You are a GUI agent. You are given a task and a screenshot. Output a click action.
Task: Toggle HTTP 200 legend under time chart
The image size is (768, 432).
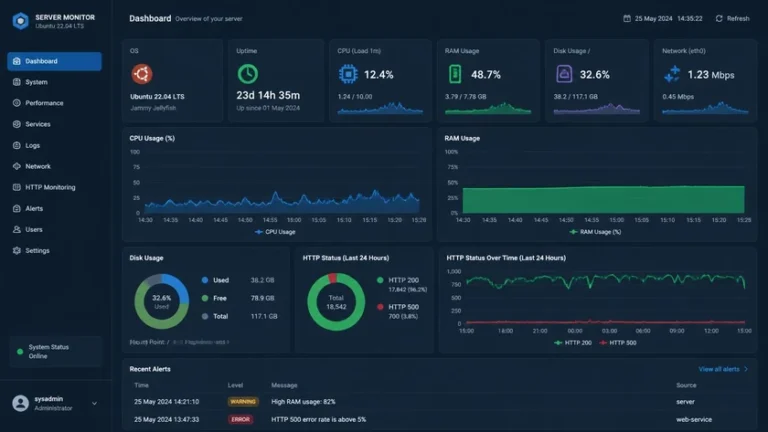tap(573, 343)
